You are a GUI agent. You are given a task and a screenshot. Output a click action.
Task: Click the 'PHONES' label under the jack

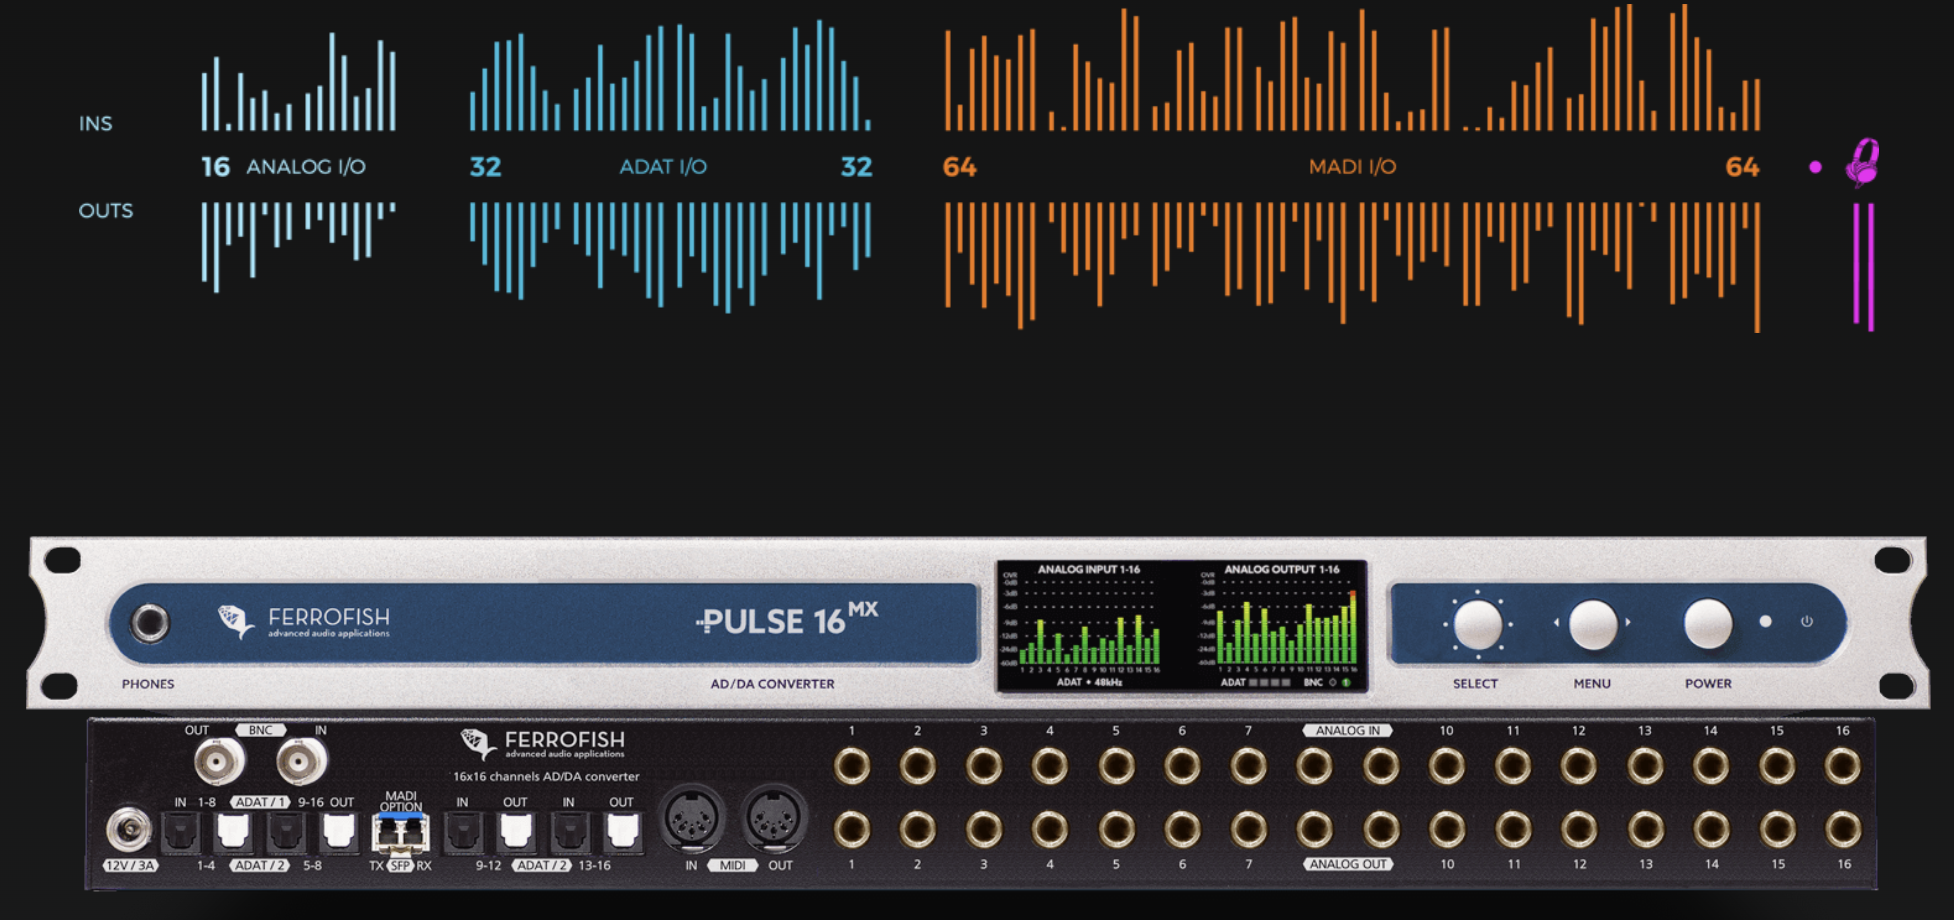pos(148,684)
